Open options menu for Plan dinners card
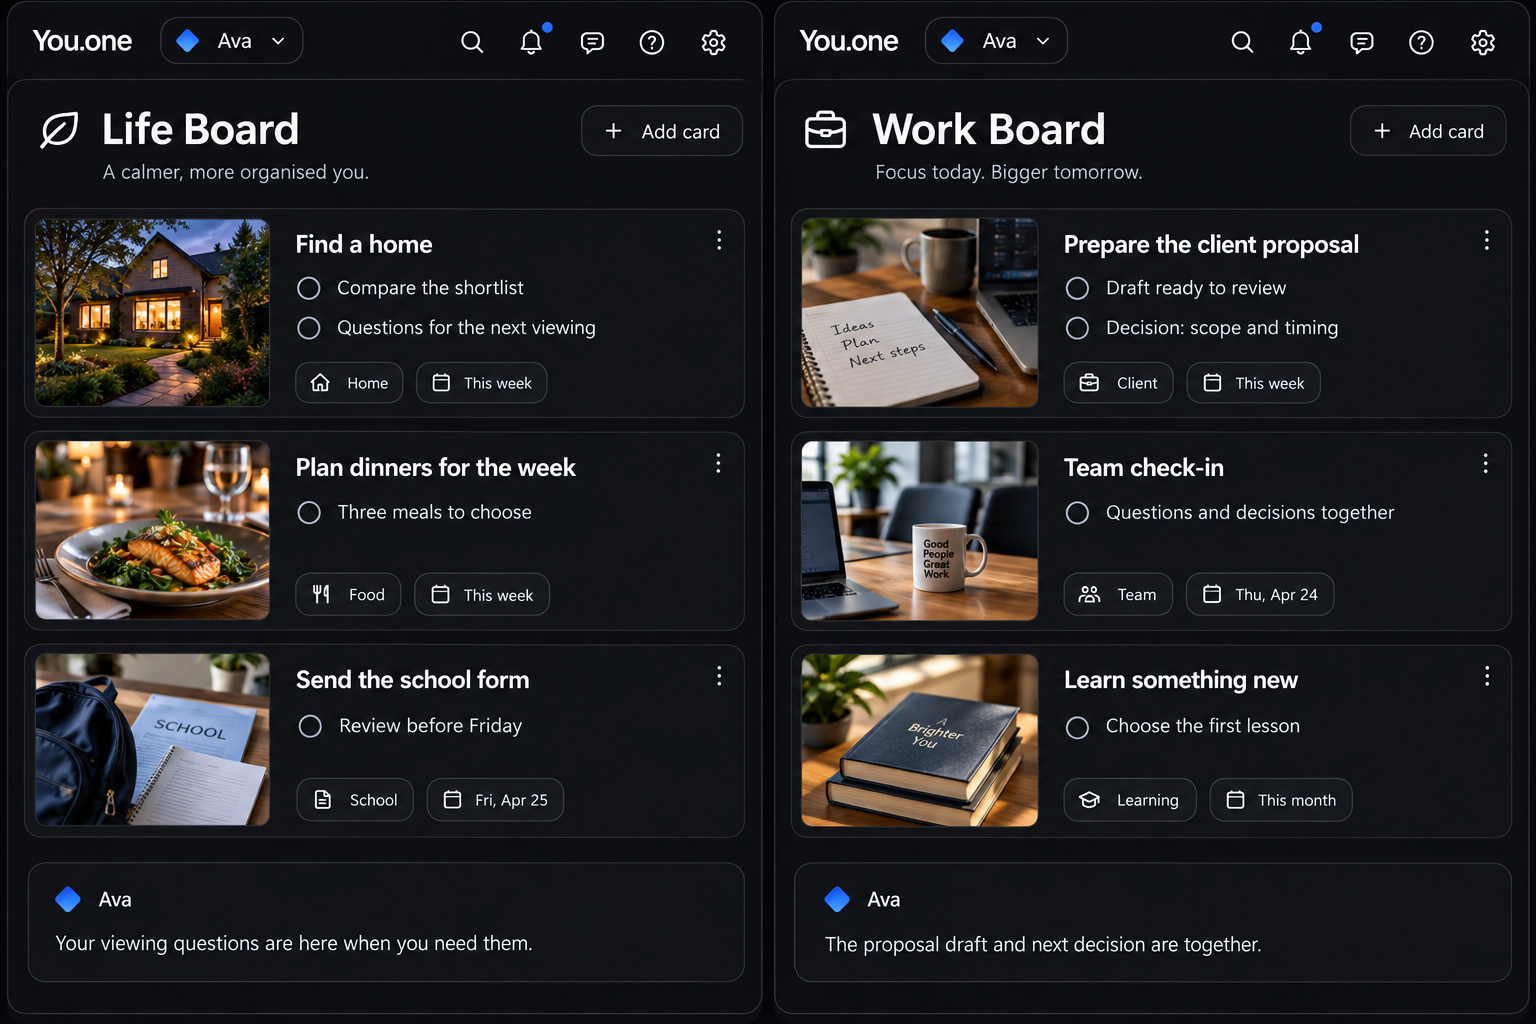 [718, 463]
